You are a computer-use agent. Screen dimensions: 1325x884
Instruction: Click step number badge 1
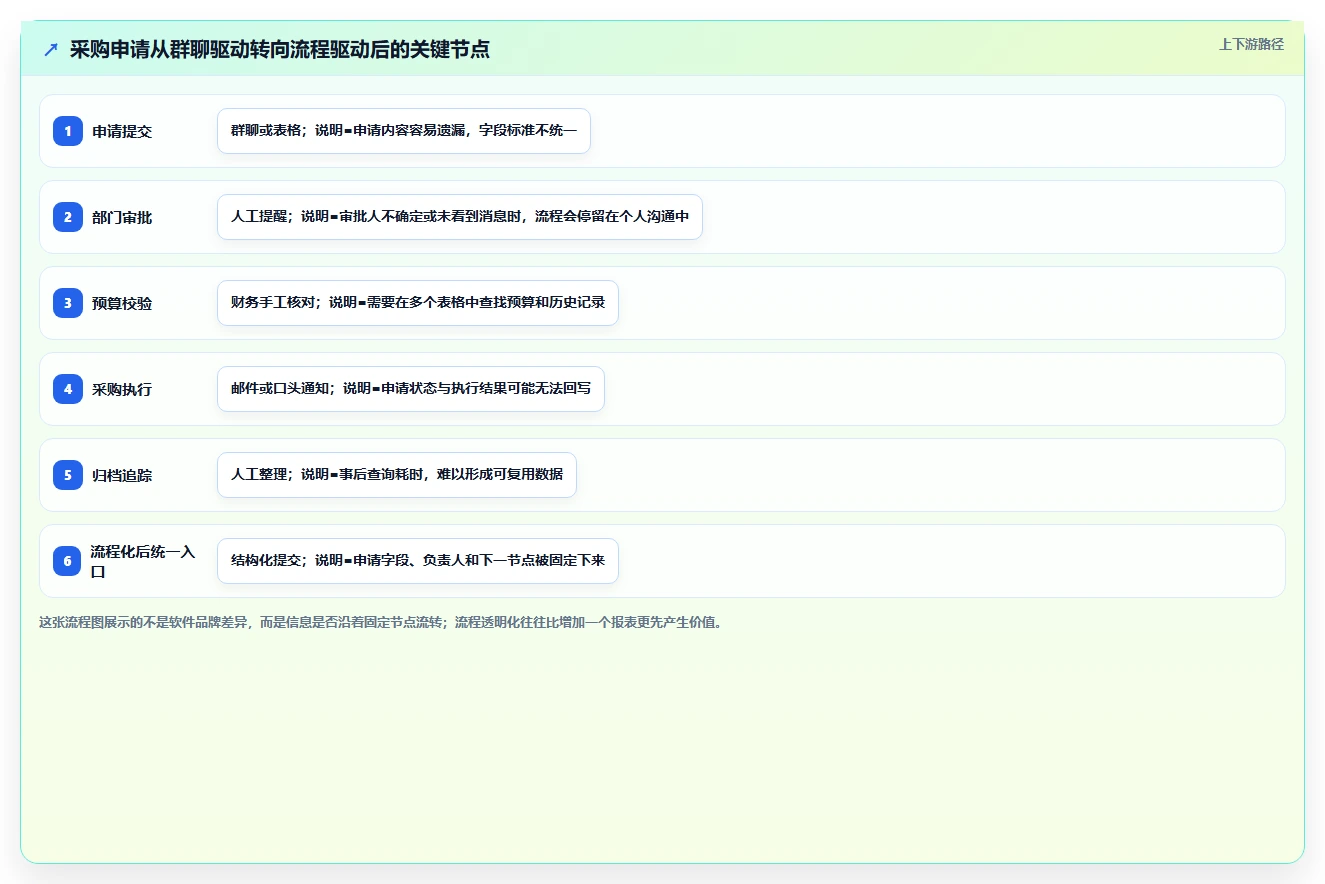click(68, 131)
